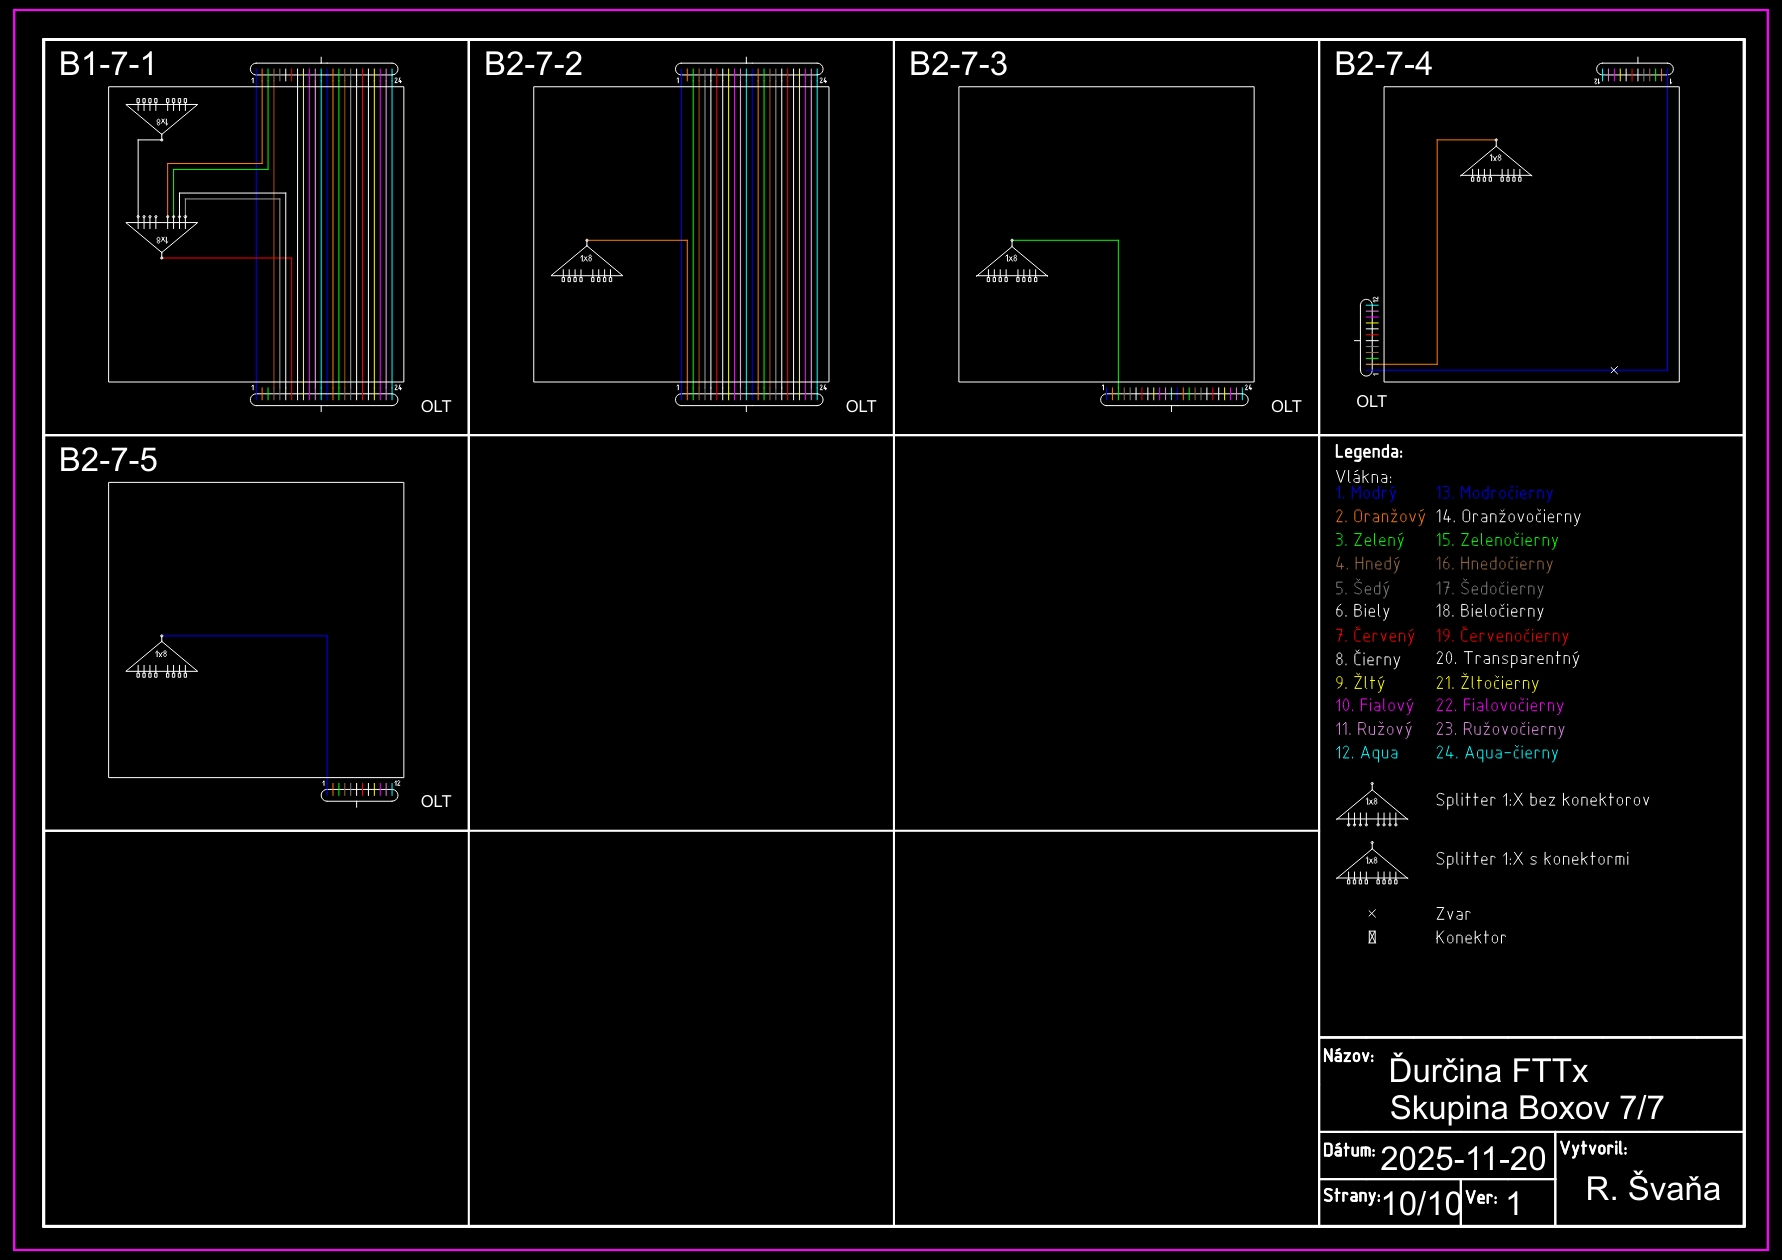The height and width of the screenshot is (1260, 1782).
Task: Select the Zvar cross symbol in legend
Action: click(1372, 914)
